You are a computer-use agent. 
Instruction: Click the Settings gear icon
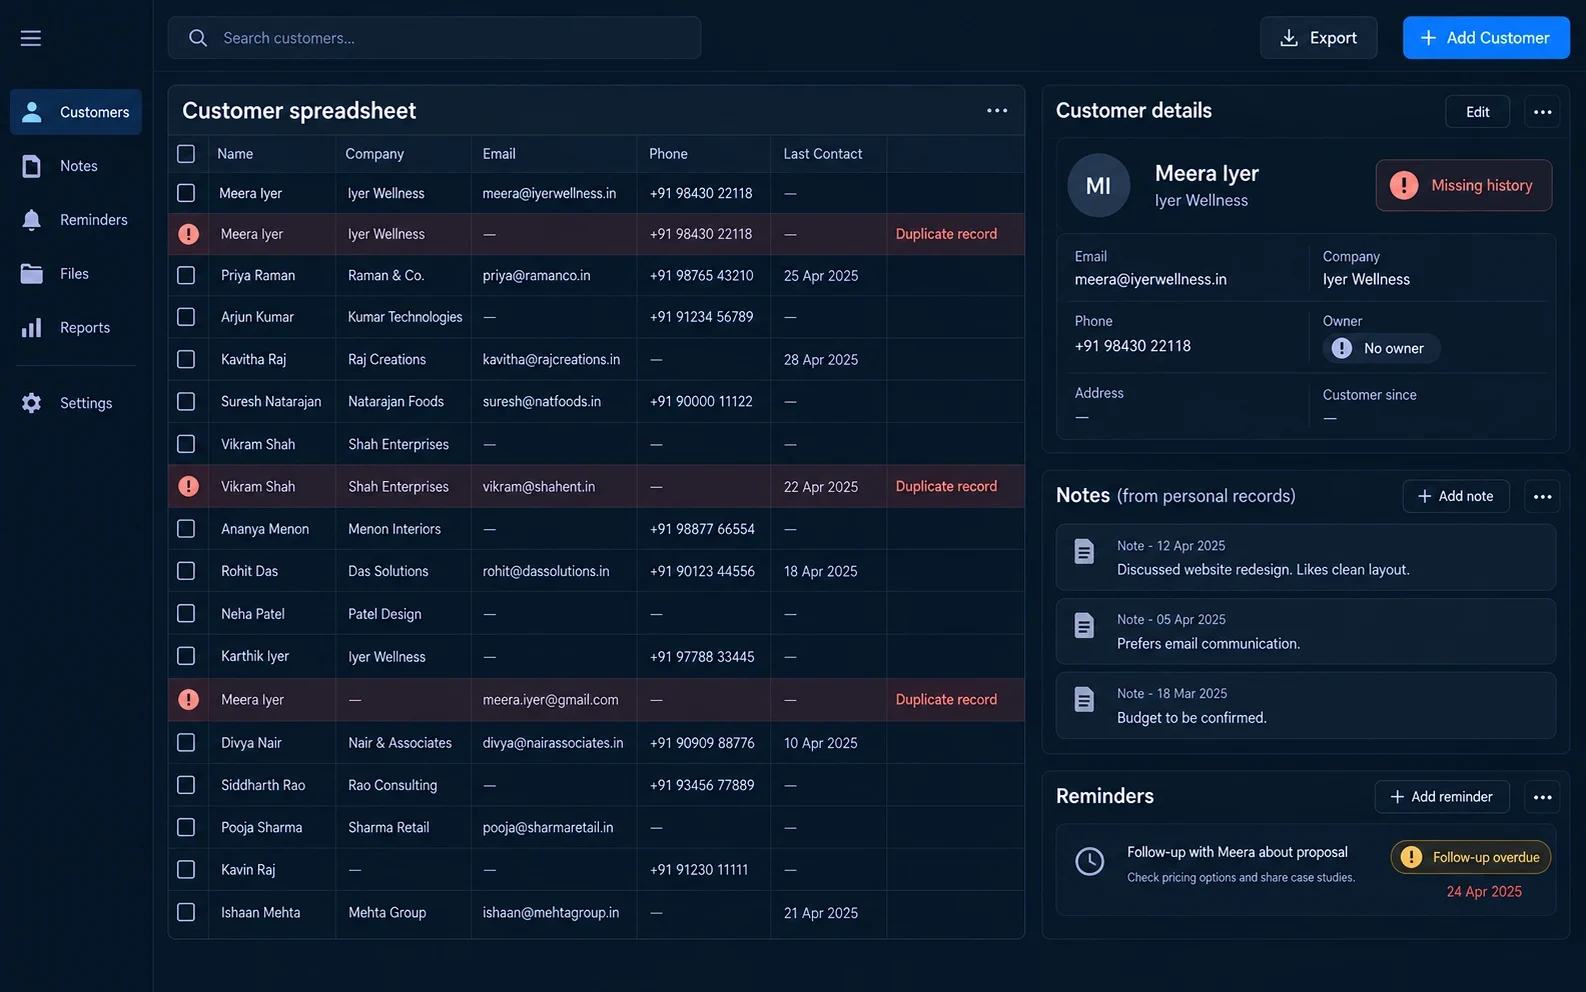click(x=32, y=403)
